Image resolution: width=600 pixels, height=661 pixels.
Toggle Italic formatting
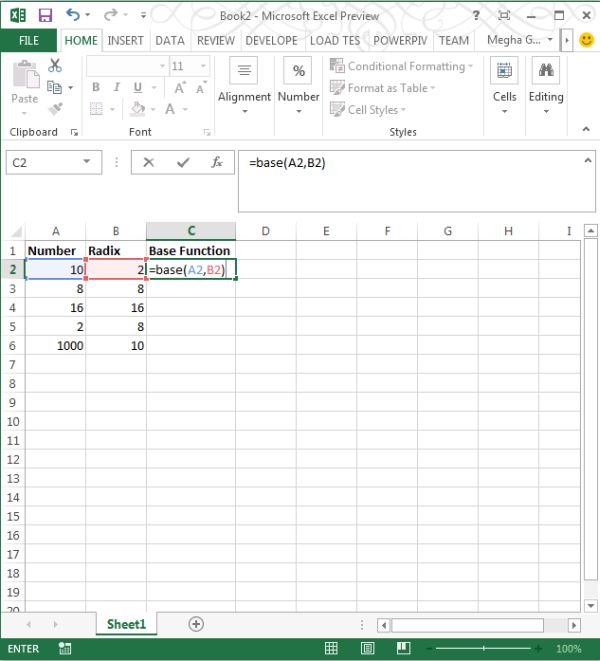coord(116,87)
